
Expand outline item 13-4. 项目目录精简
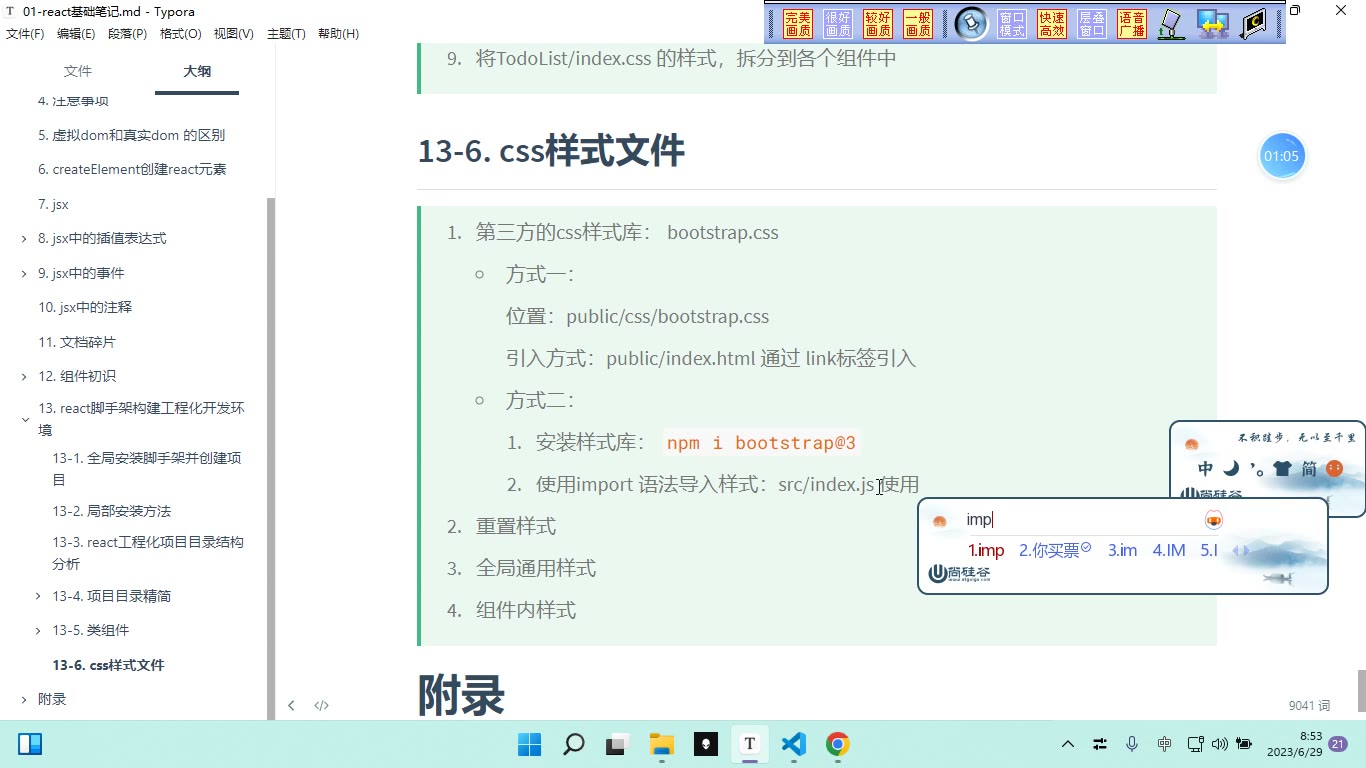point(38,596)
